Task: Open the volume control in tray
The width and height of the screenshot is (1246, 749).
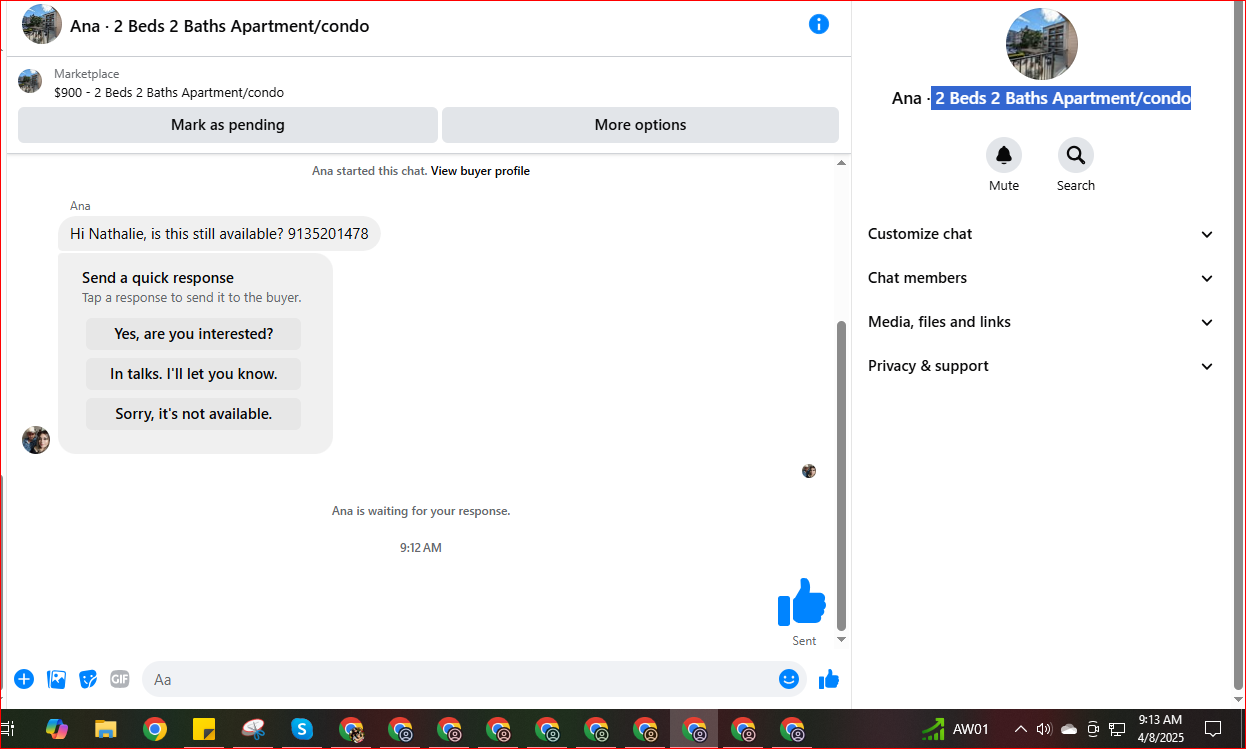Action: tap(1045, 729)
